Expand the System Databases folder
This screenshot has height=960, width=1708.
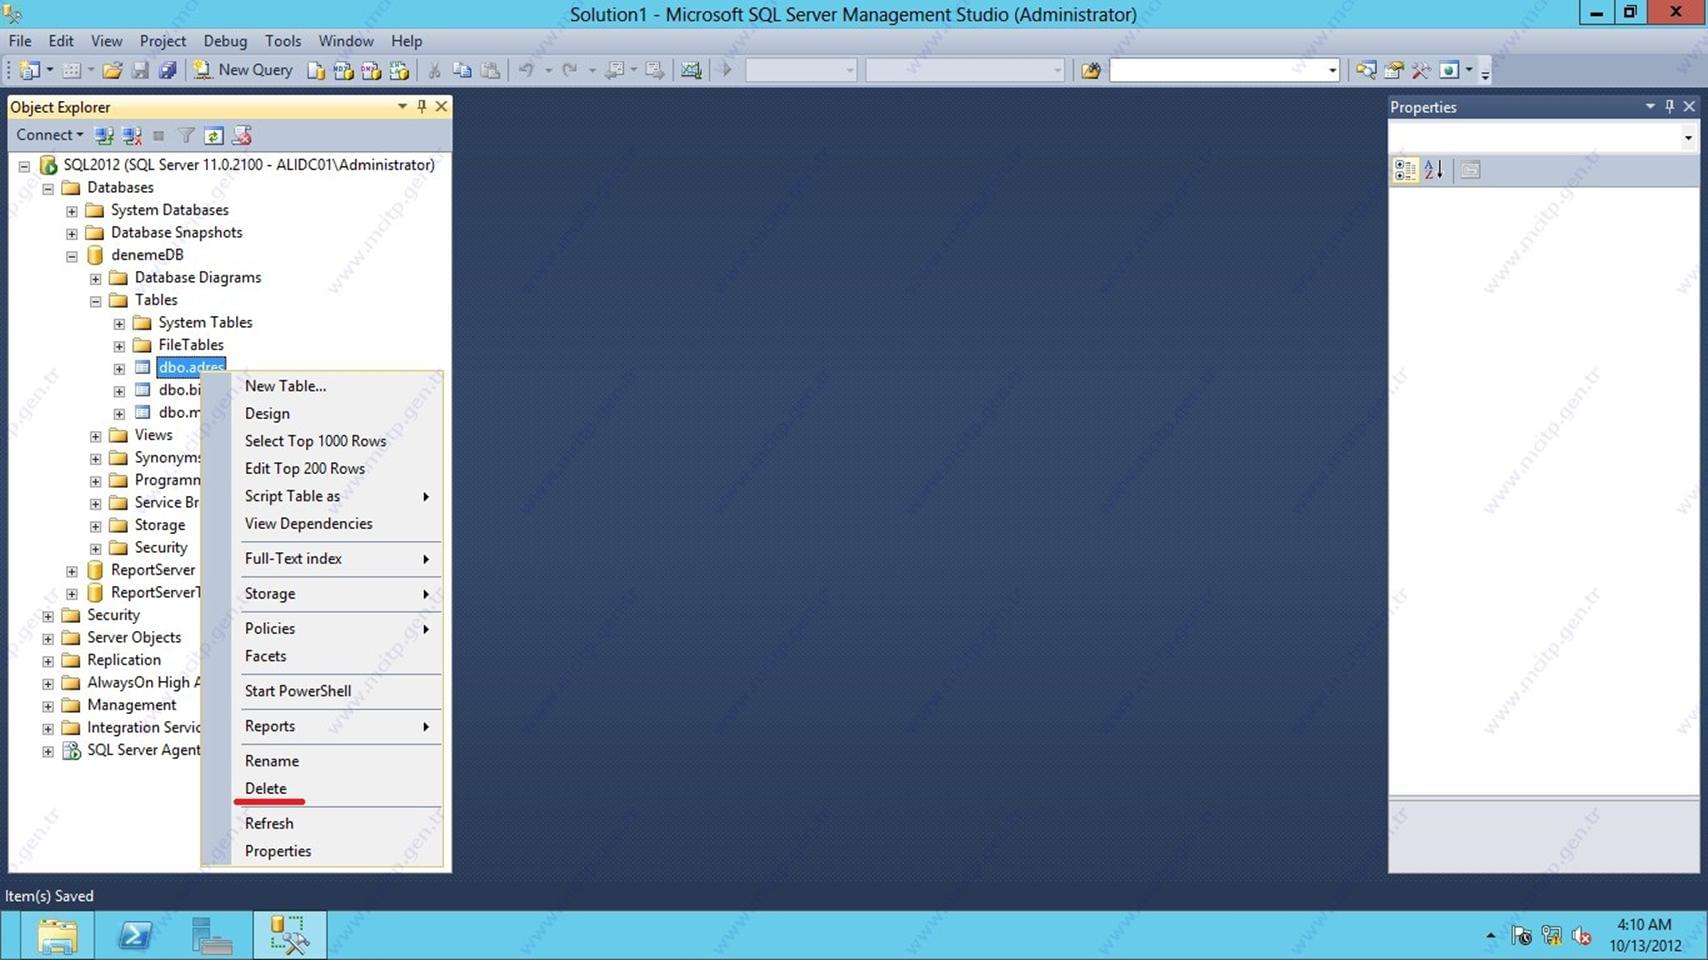coord(72,211)
